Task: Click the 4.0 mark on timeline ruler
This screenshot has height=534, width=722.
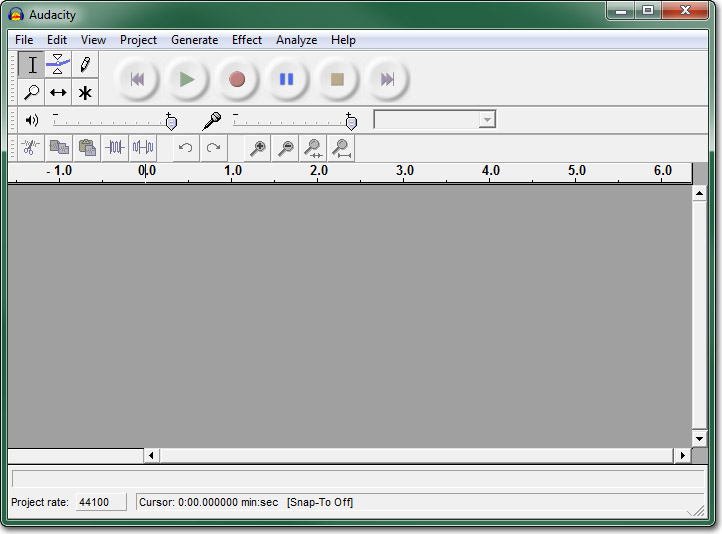Action: (490, 171)
